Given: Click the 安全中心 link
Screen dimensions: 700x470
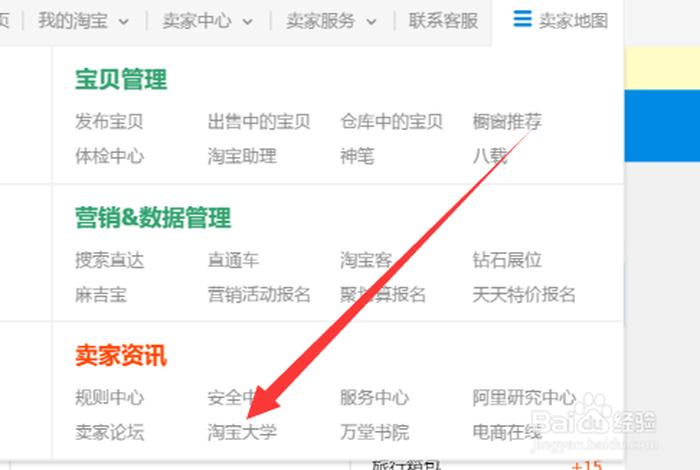Looking at the screenshot, I should pos(242,397).
